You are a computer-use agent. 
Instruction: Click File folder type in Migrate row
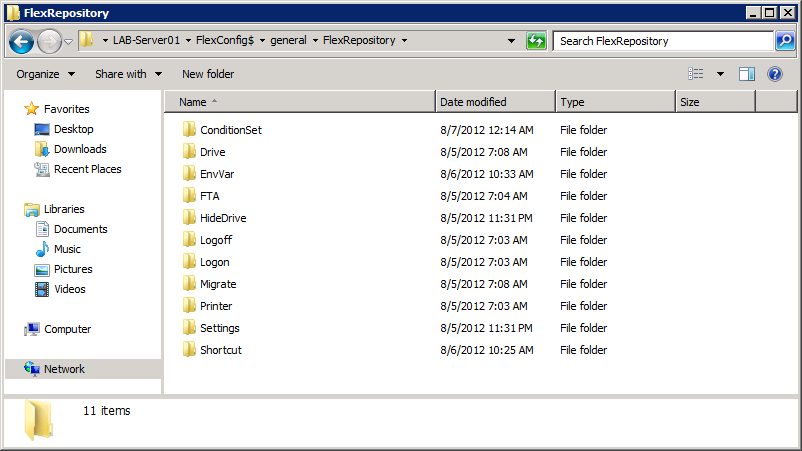point(584,284)
